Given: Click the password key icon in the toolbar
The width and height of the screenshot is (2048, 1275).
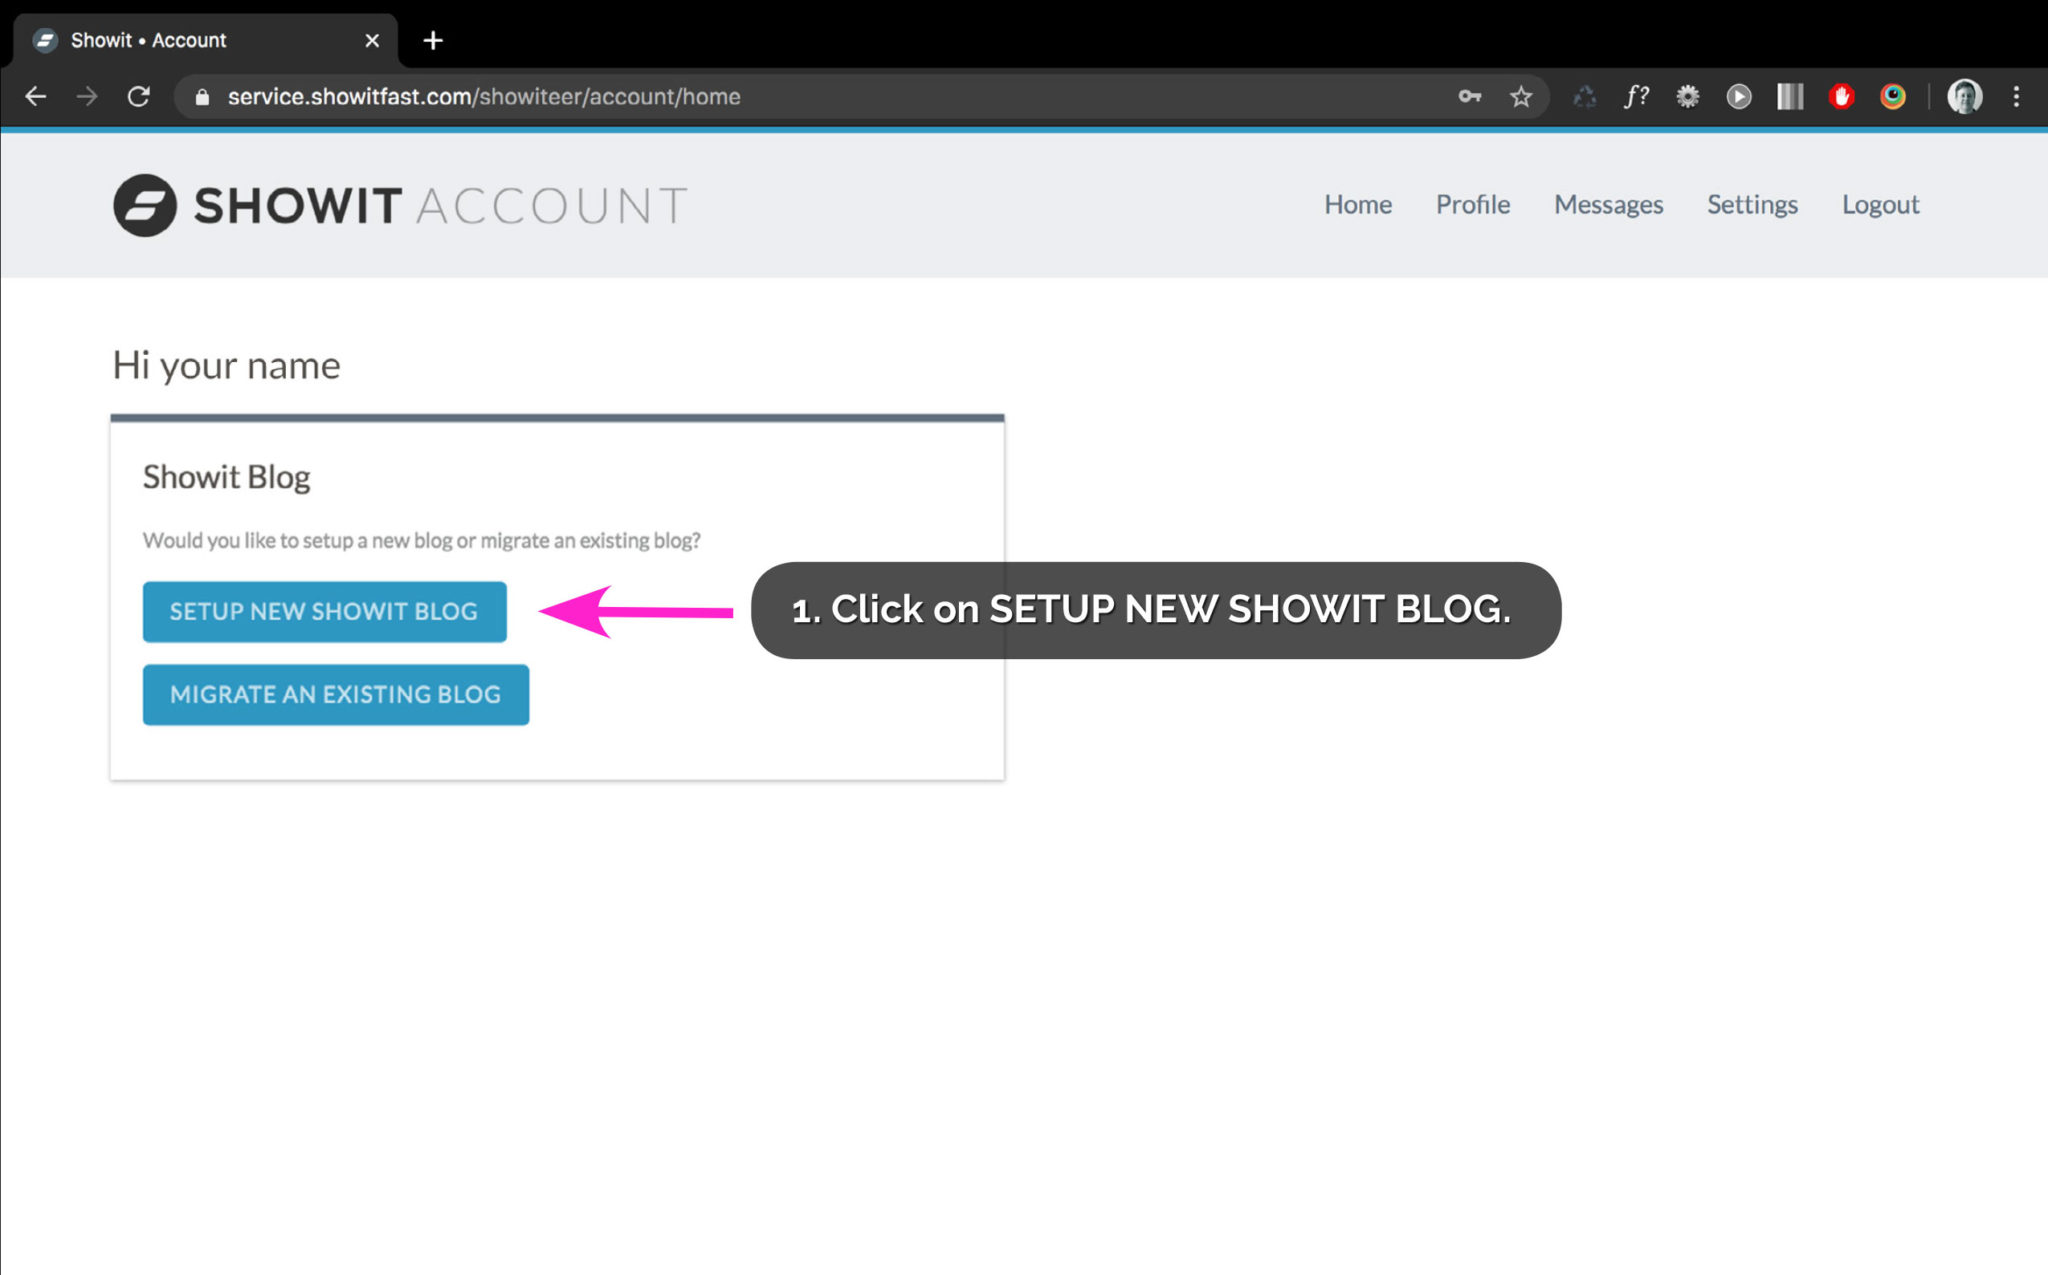Looking at the screenshot, I should click(x=1468, y=96).
